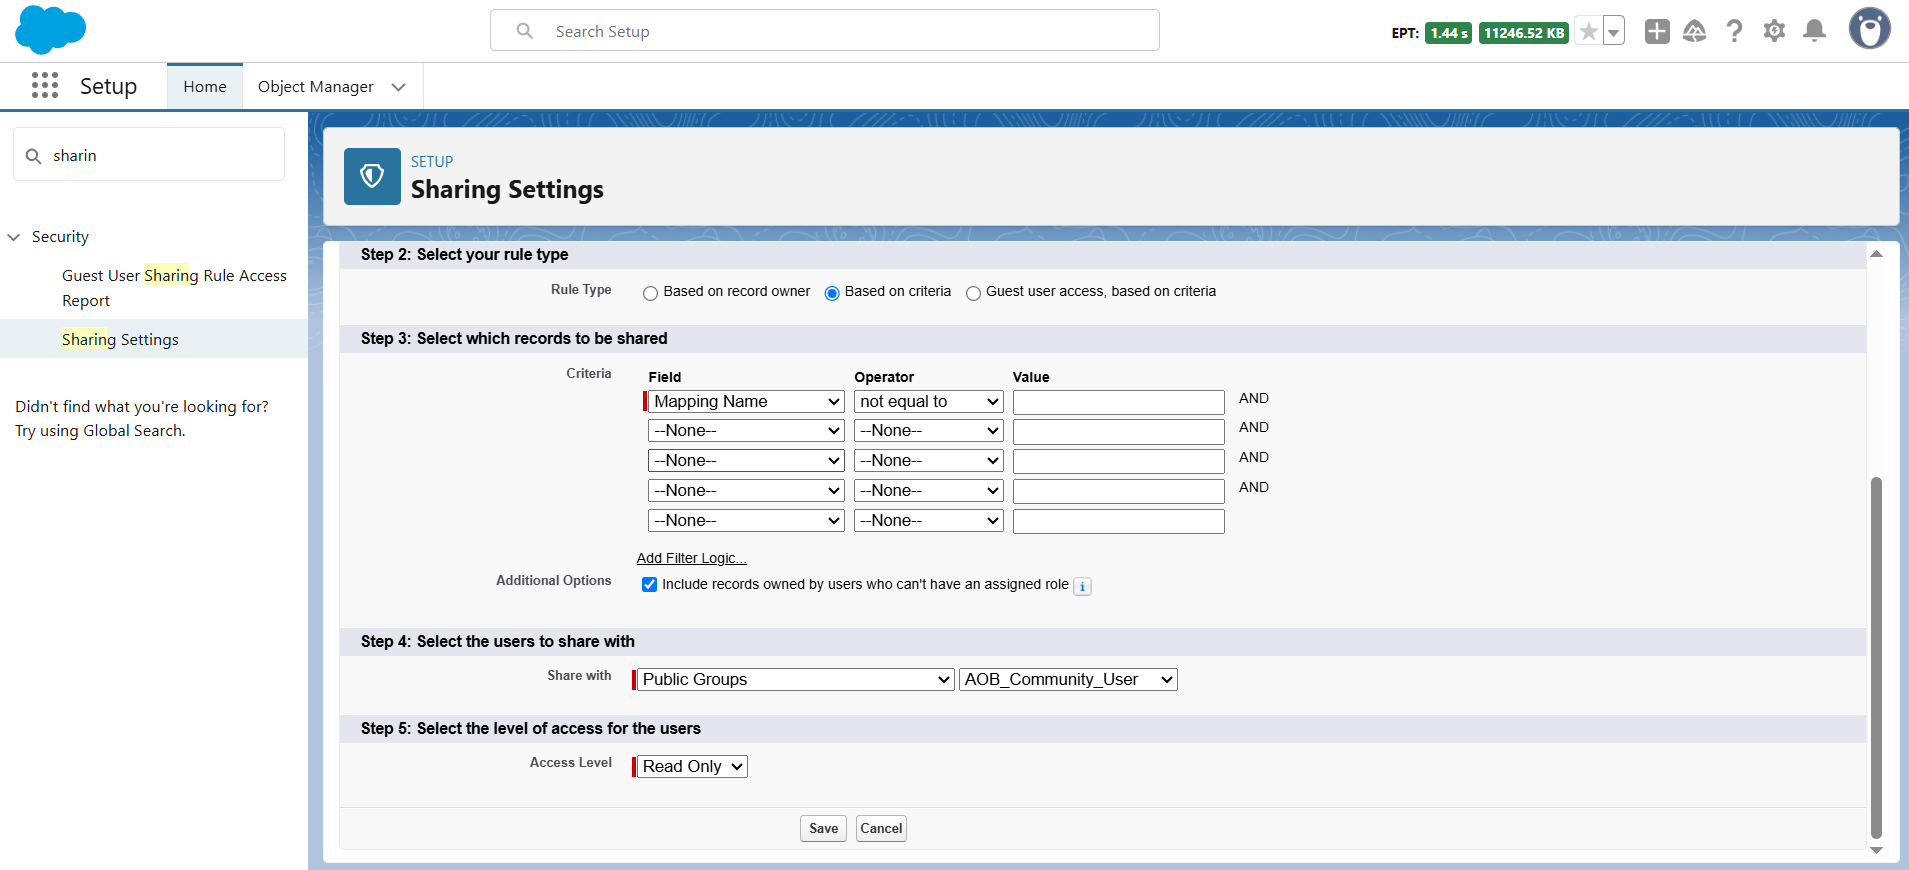Open Guest User Sharing Rule Access Report
Screen dimensions: 1909x870
[174, 288]
